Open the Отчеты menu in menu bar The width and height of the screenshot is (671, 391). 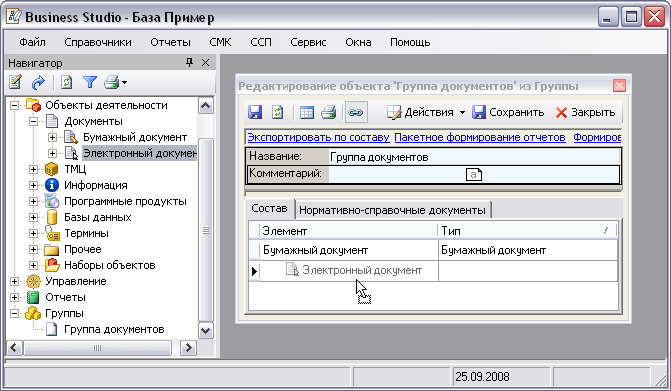(x=170, y=42)
